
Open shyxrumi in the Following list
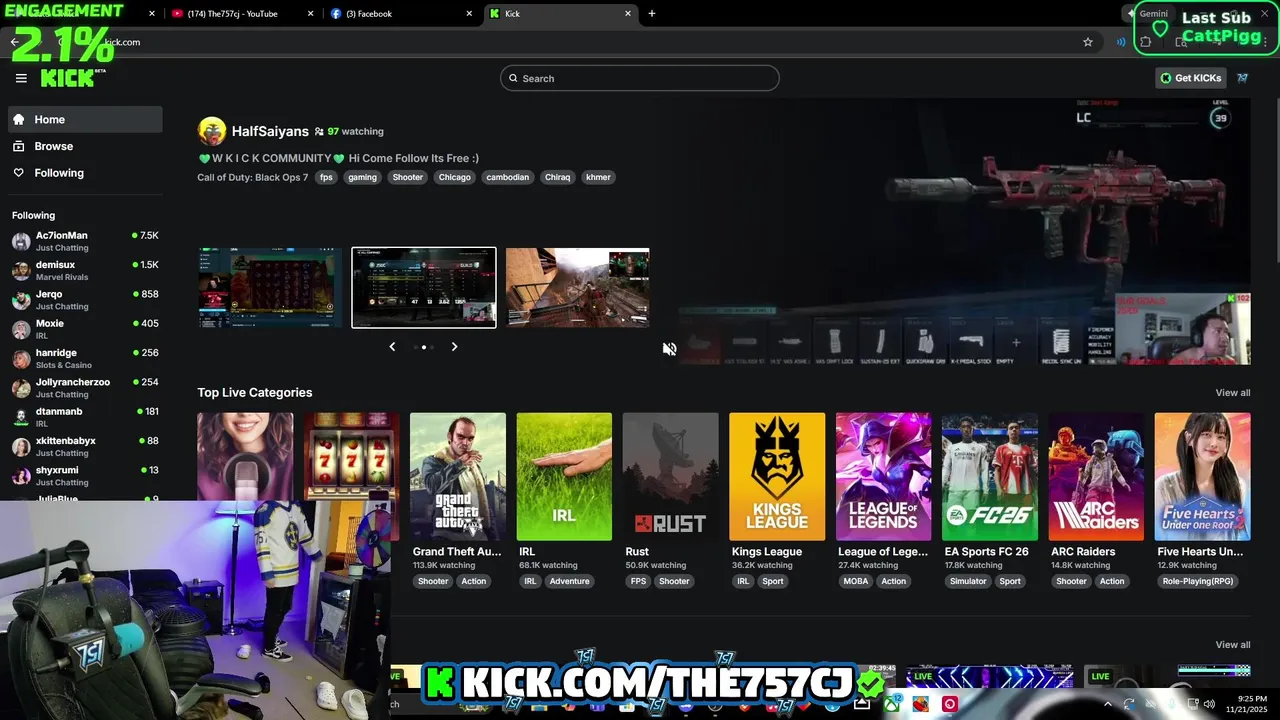click(85, 475)
